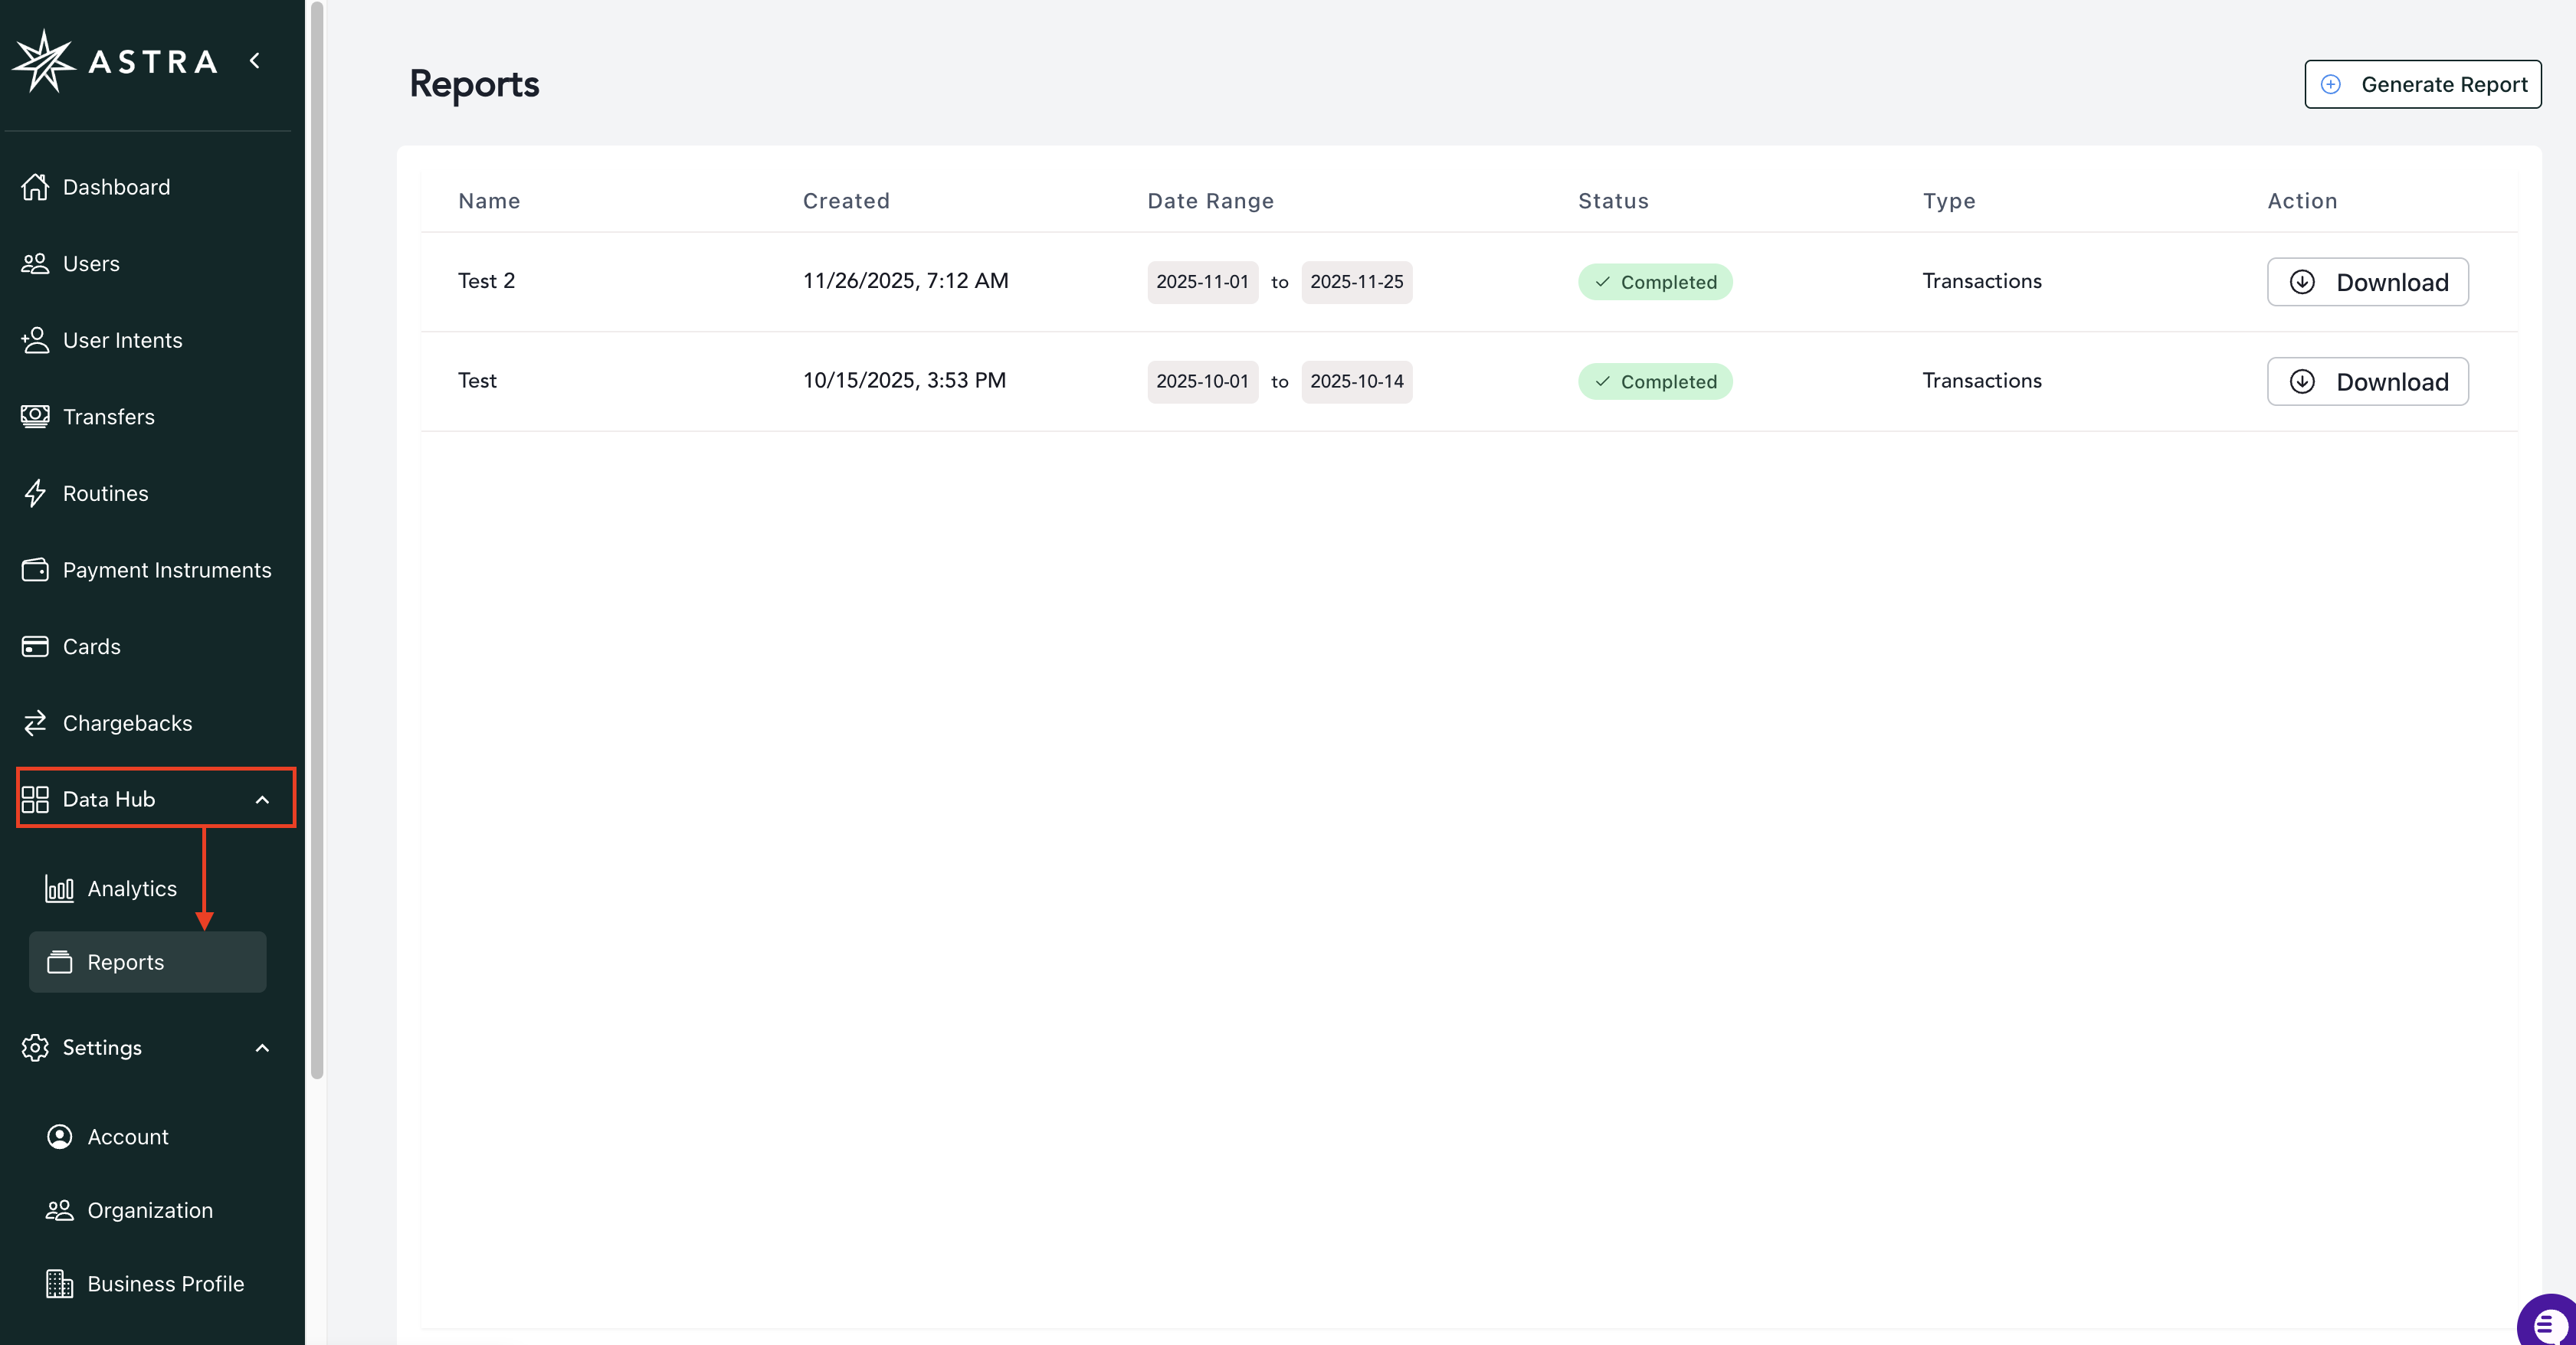Viewport: 2576px width, 1345px height.
Task: Open the Chargebacks section
Action: point(127,723)
